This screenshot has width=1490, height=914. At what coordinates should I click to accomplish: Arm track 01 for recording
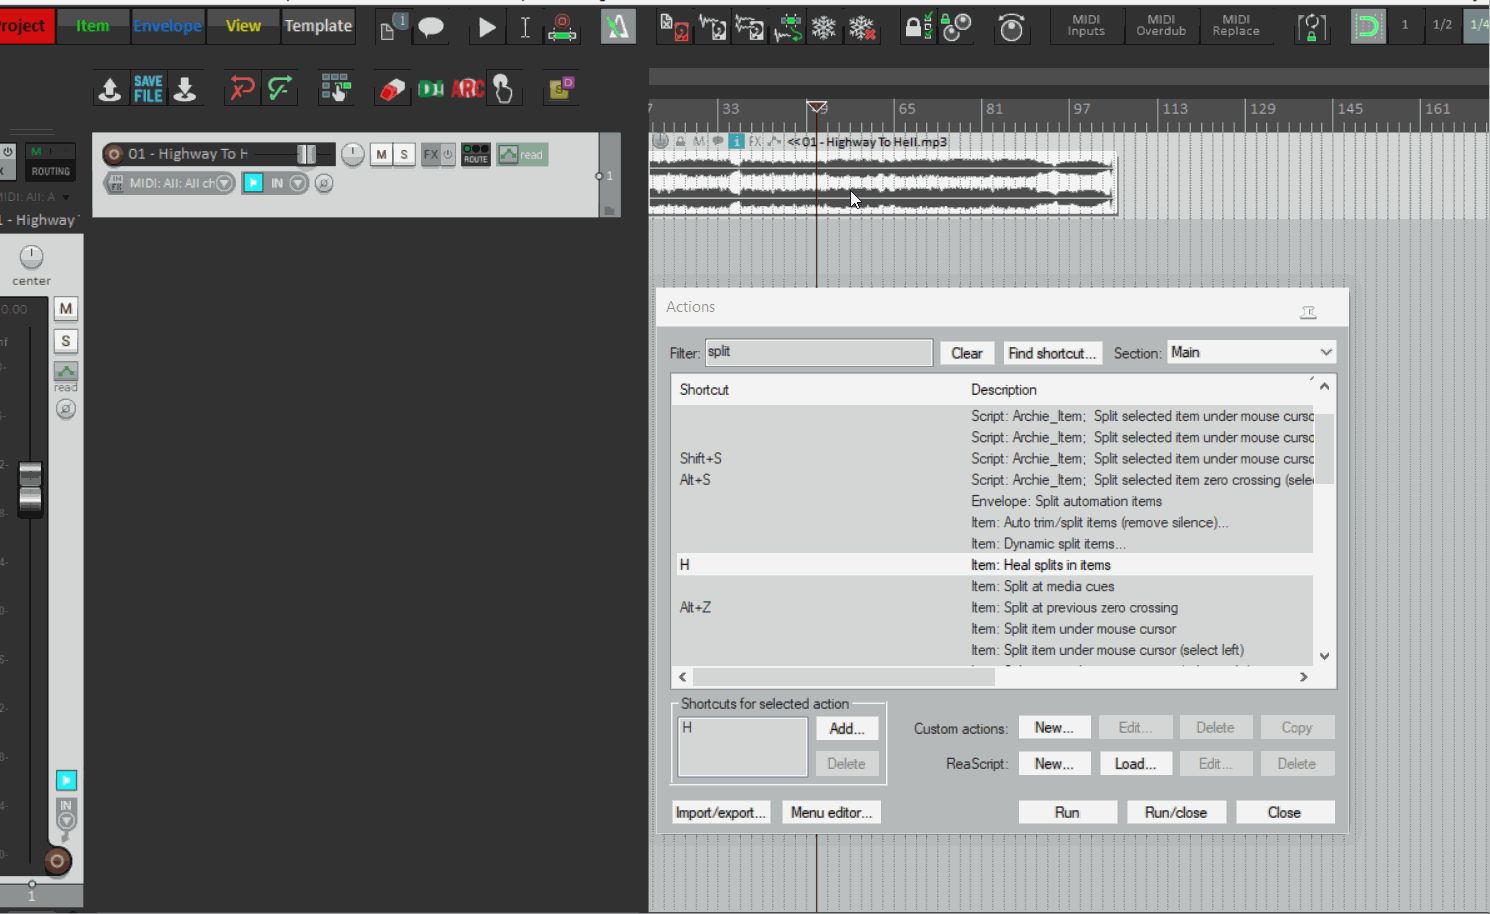pyautogui.click(x=114, y=154)
